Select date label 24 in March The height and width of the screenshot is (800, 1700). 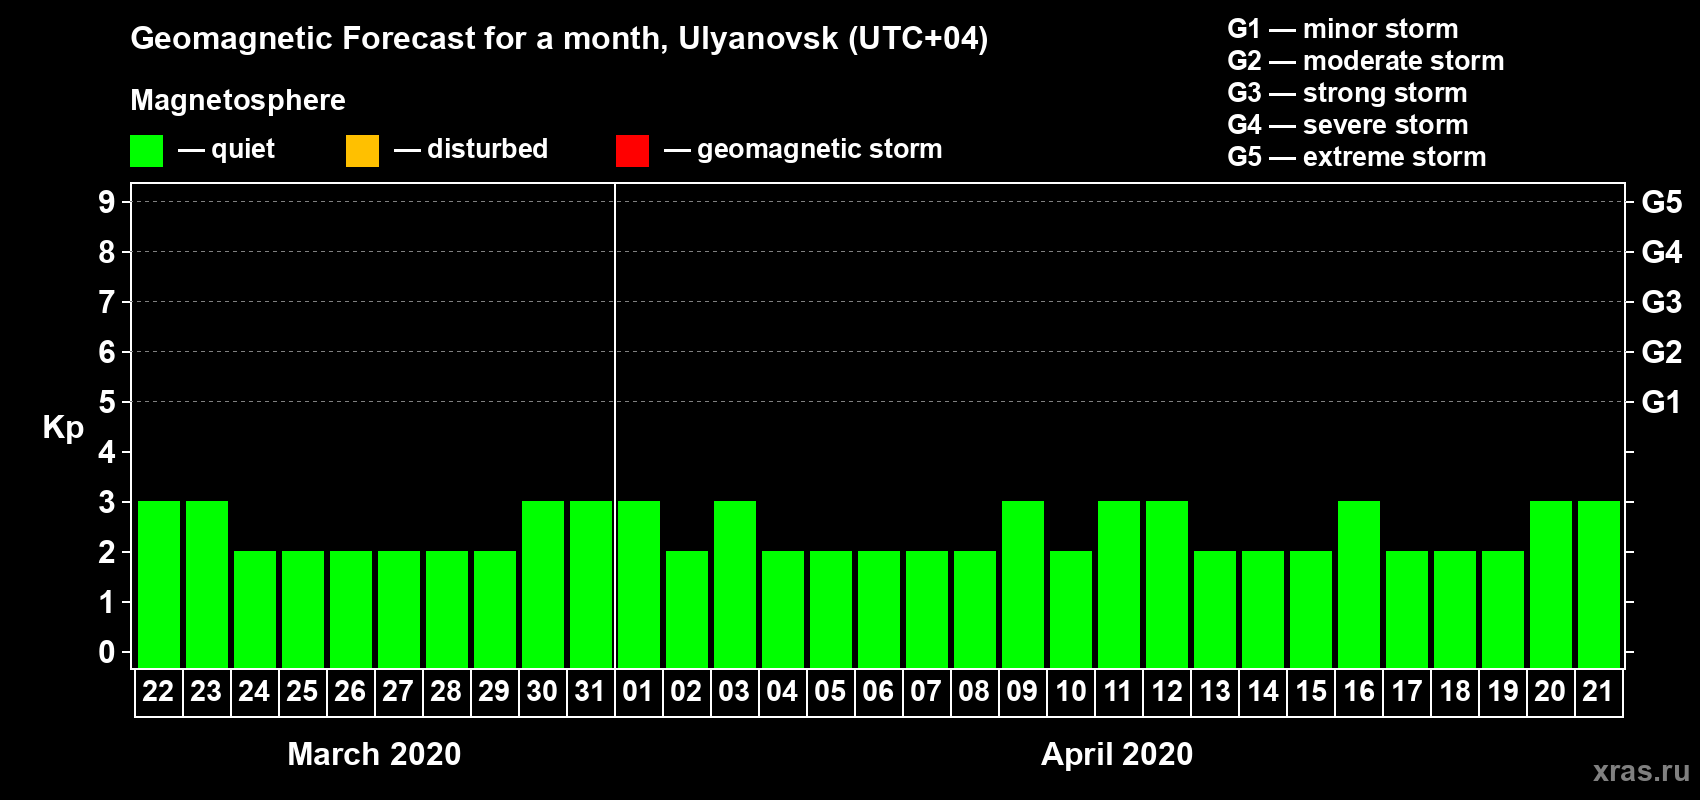254,691
